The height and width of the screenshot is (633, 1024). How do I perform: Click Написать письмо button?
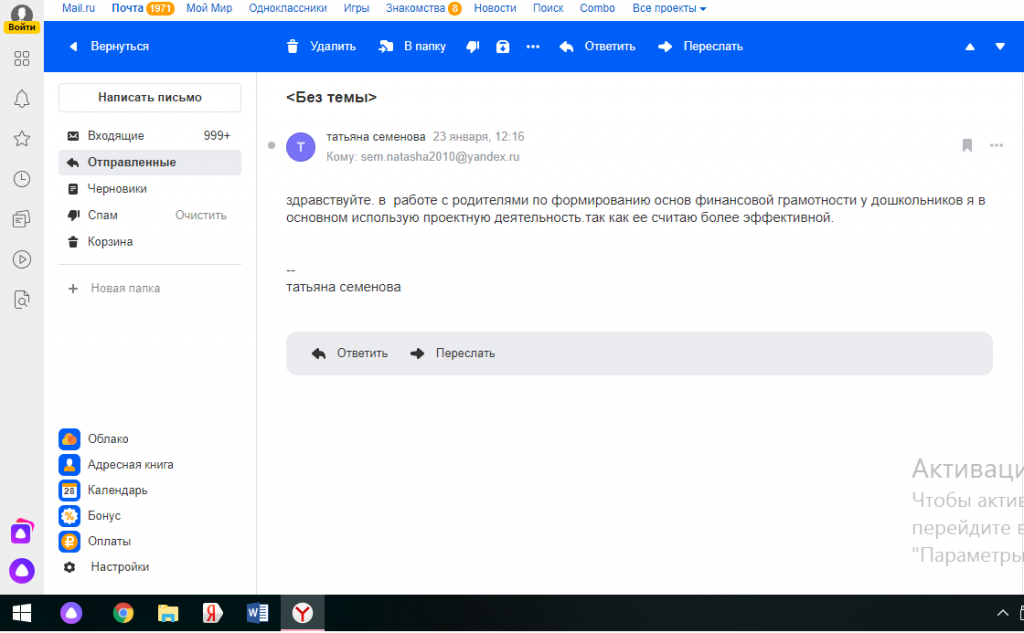click(x=150, y=98)
